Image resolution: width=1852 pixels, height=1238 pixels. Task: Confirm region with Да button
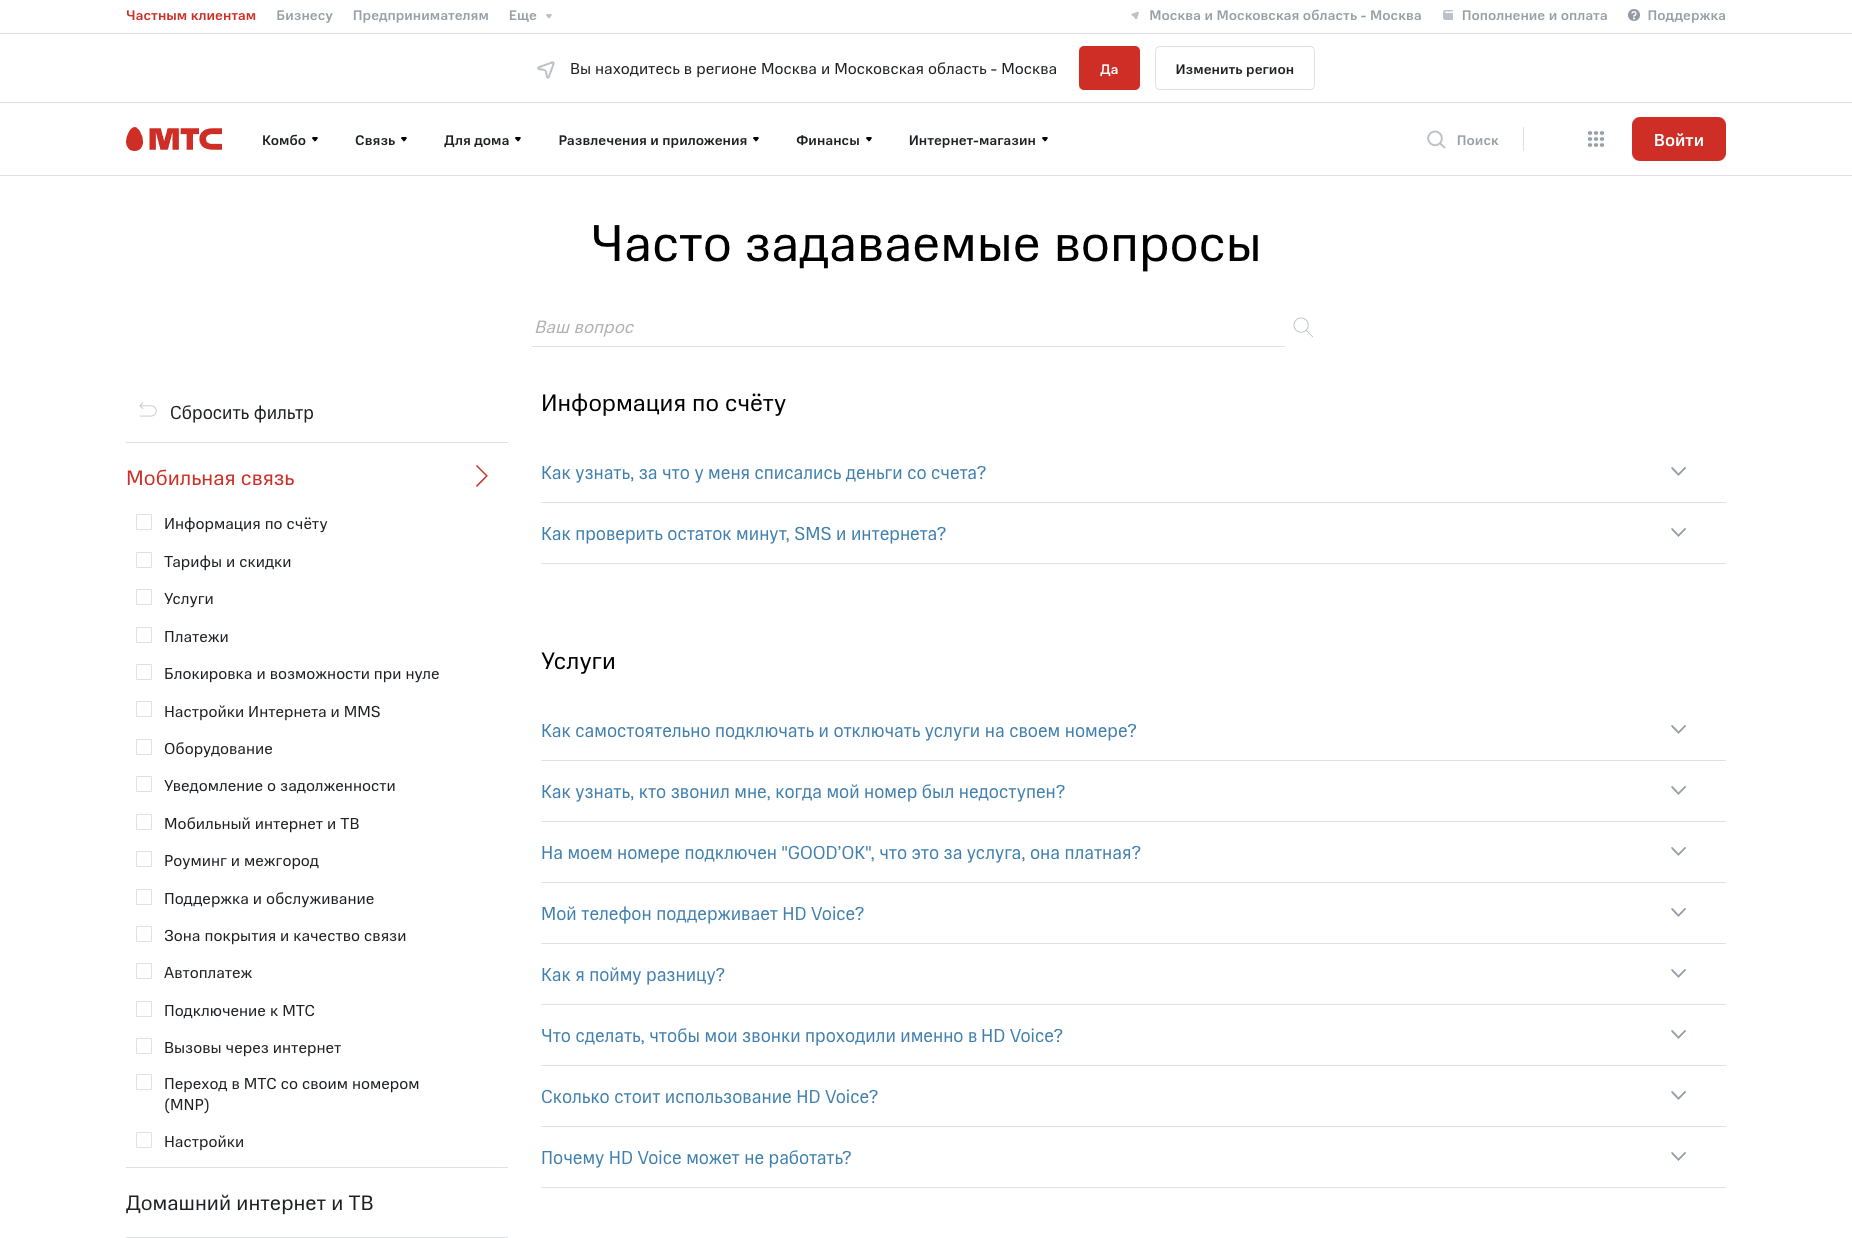(x=1109, y=68)
